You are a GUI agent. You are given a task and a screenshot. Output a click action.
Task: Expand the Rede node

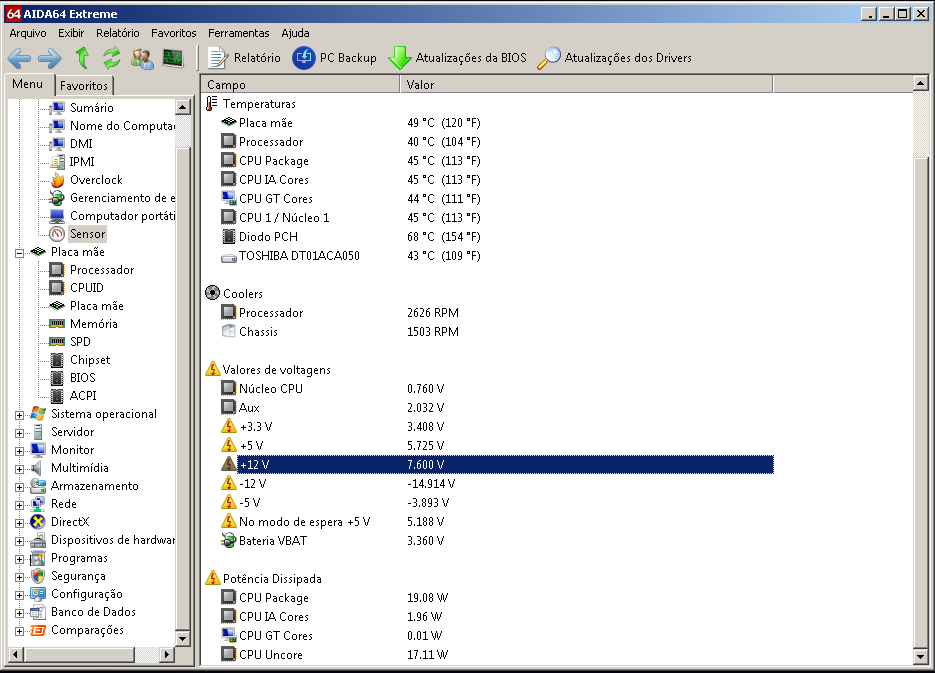click(19, 505)
